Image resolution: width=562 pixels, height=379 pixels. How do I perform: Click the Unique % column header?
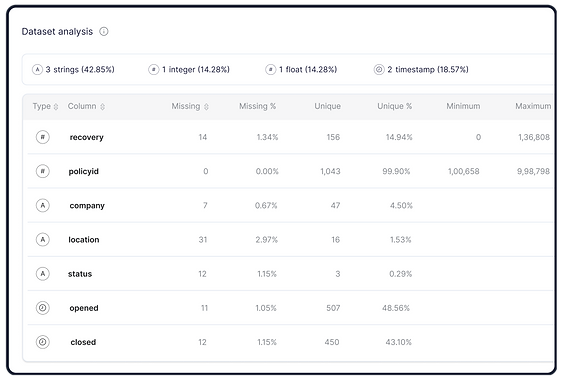(x=394, y=106)
